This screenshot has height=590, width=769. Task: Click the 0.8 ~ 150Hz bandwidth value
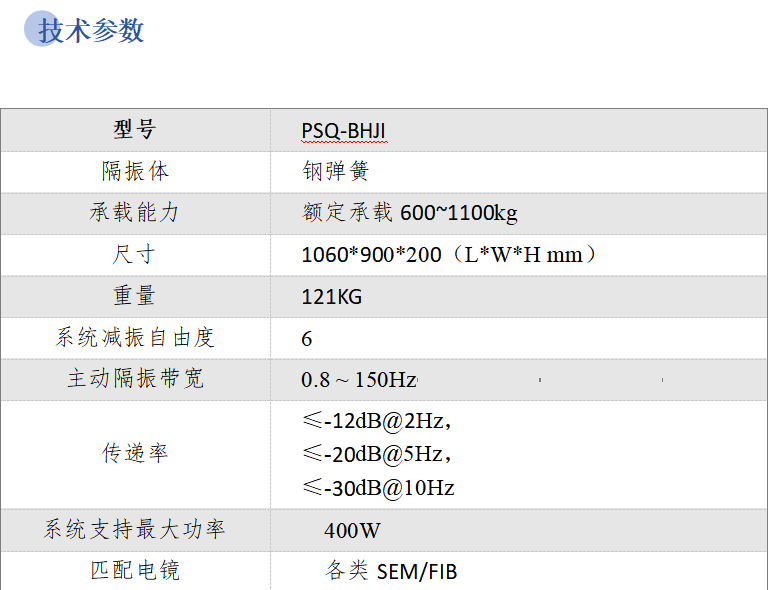coord(358,380)
